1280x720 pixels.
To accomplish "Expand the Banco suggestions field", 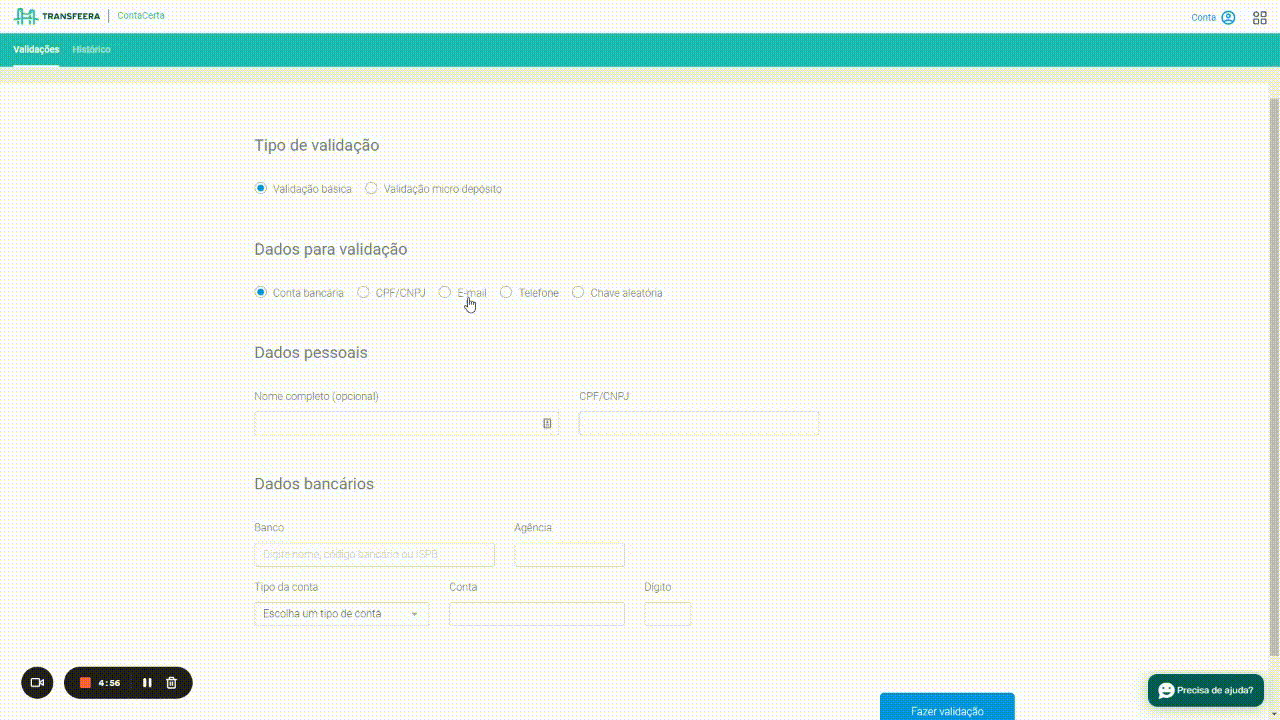I will (x=374, y=554).
